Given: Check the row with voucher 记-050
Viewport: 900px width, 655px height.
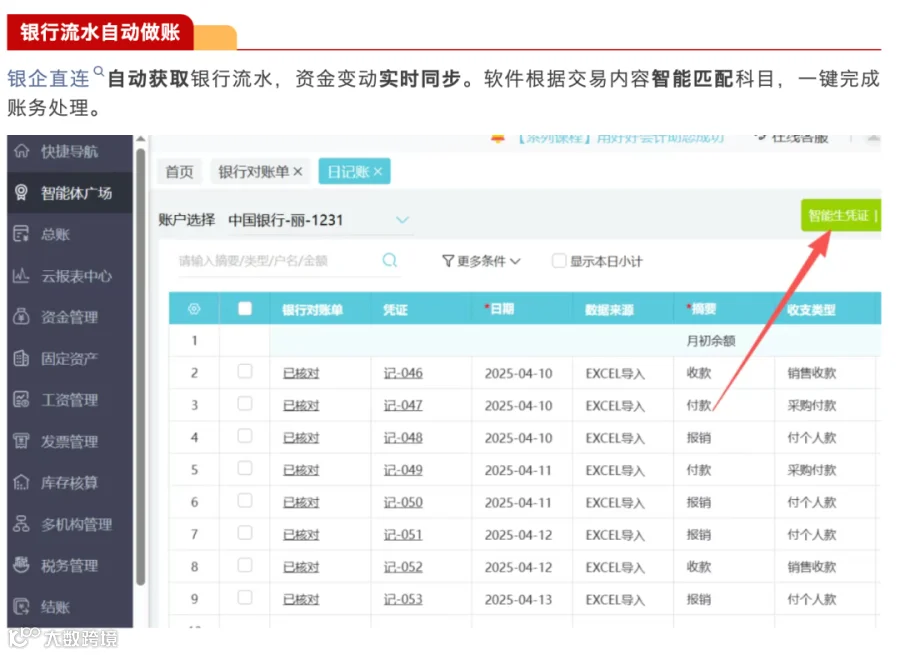Looking at the screenshot, I should 245,501.
